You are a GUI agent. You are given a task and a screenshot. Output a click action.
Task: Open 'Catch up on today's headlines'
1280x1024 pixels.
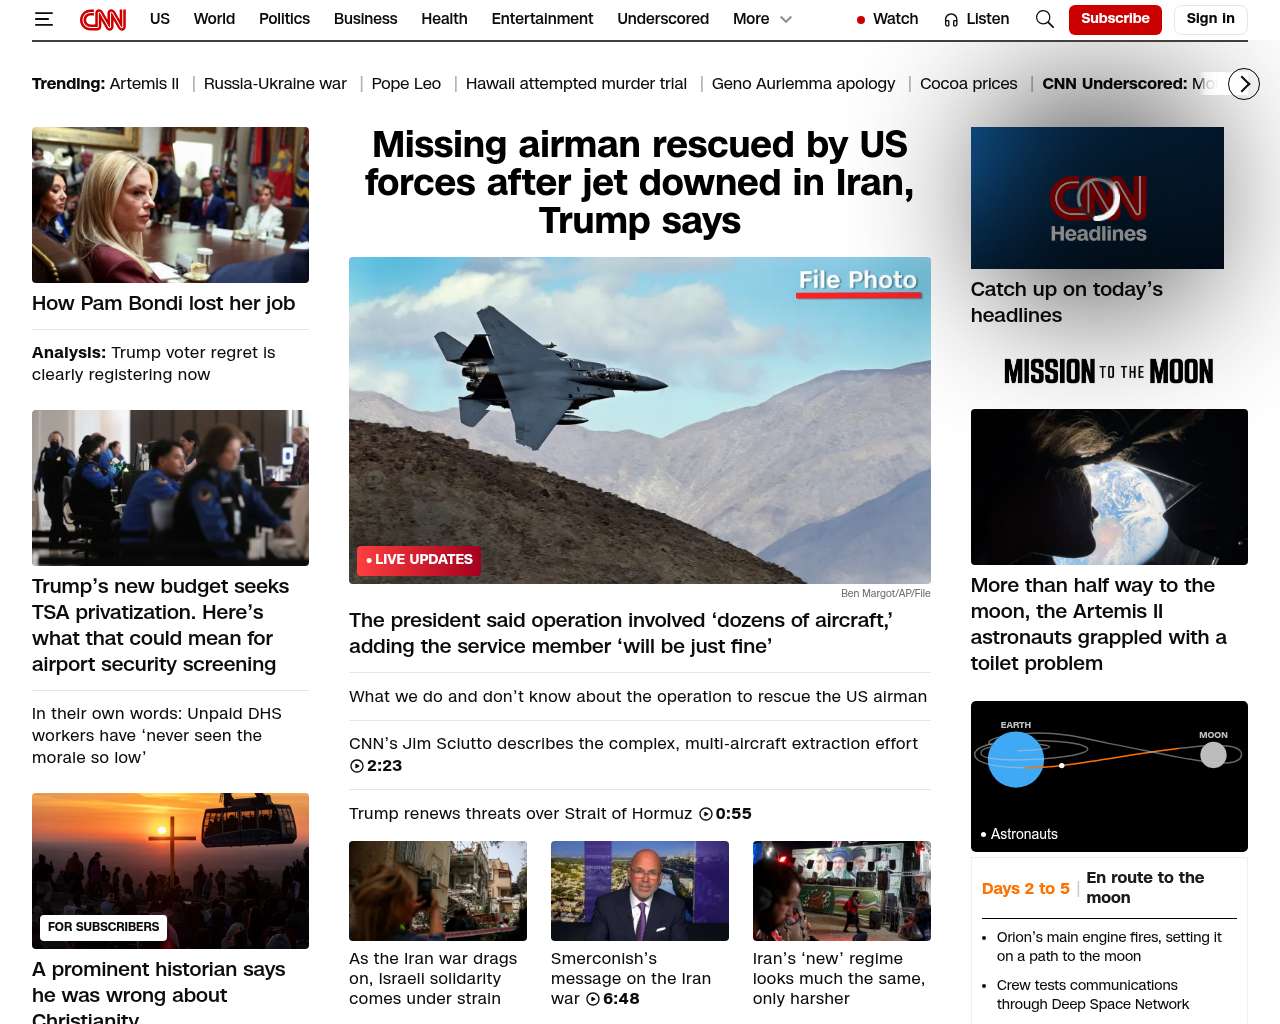click(1067, 302)
